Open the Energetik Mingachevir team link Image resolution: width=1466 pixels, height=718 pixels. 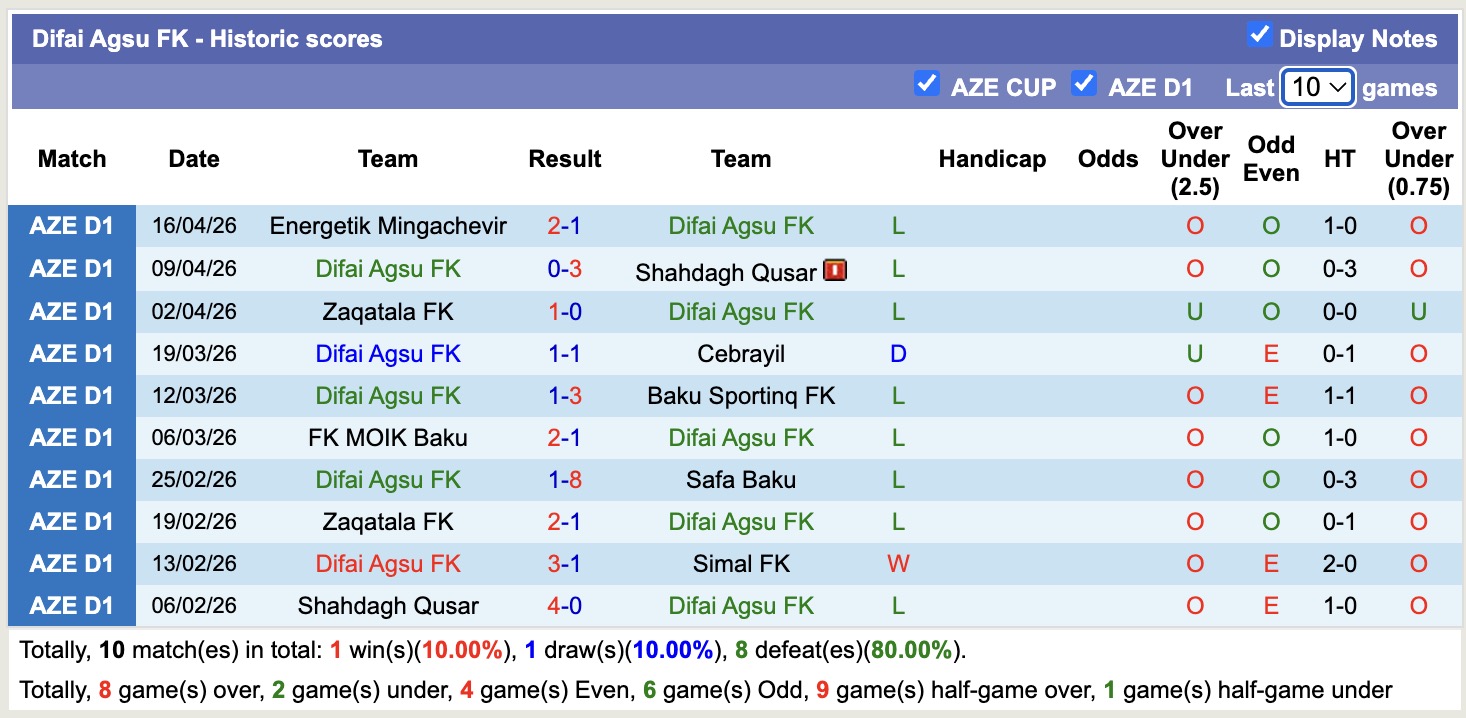(388, 227)
